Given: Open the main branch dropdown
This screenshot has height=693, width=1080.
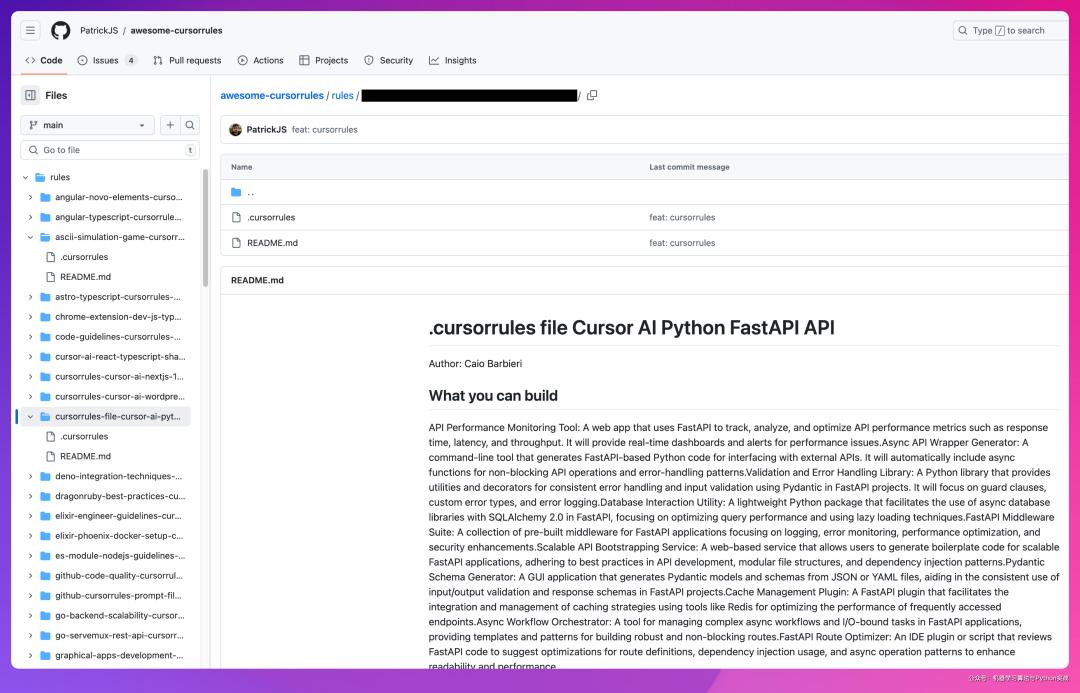Looking at the screenshot, I should click(87, 125).
